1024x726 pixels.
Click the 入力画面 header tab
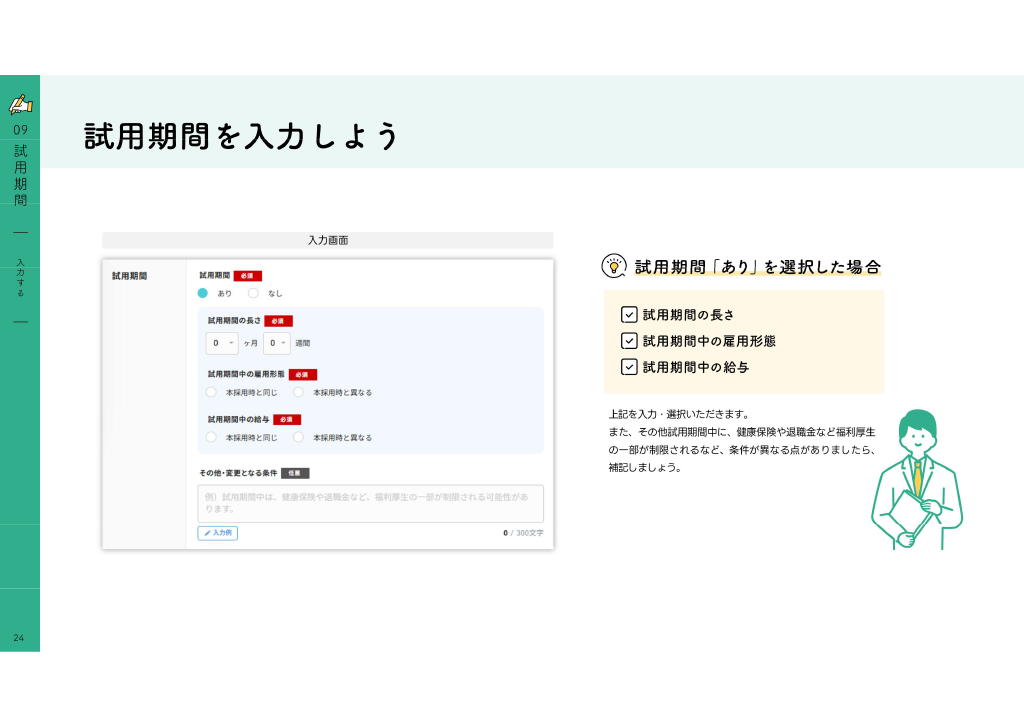tap(328, 240)
